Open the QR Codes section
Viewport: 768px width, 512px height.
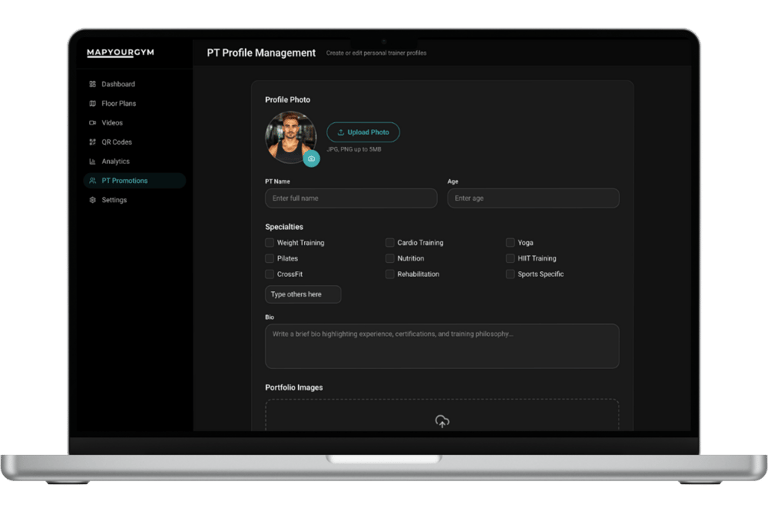[134, 142]
